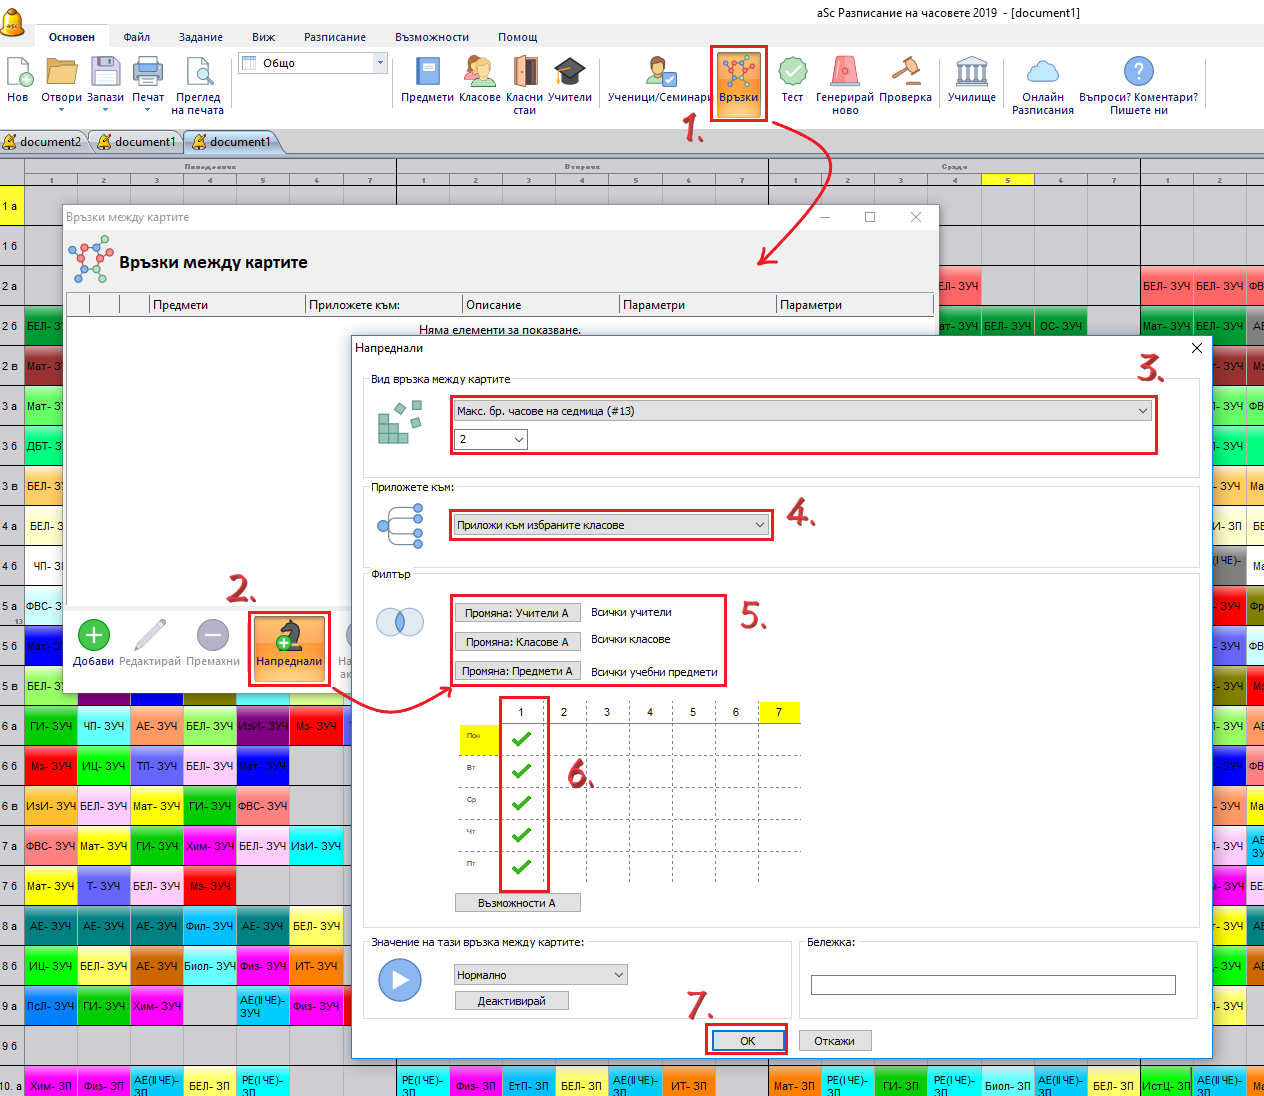Open the Приложи към избраните класове dropdown
The width and height of the screenshot is (1264, 1096).
760,525
